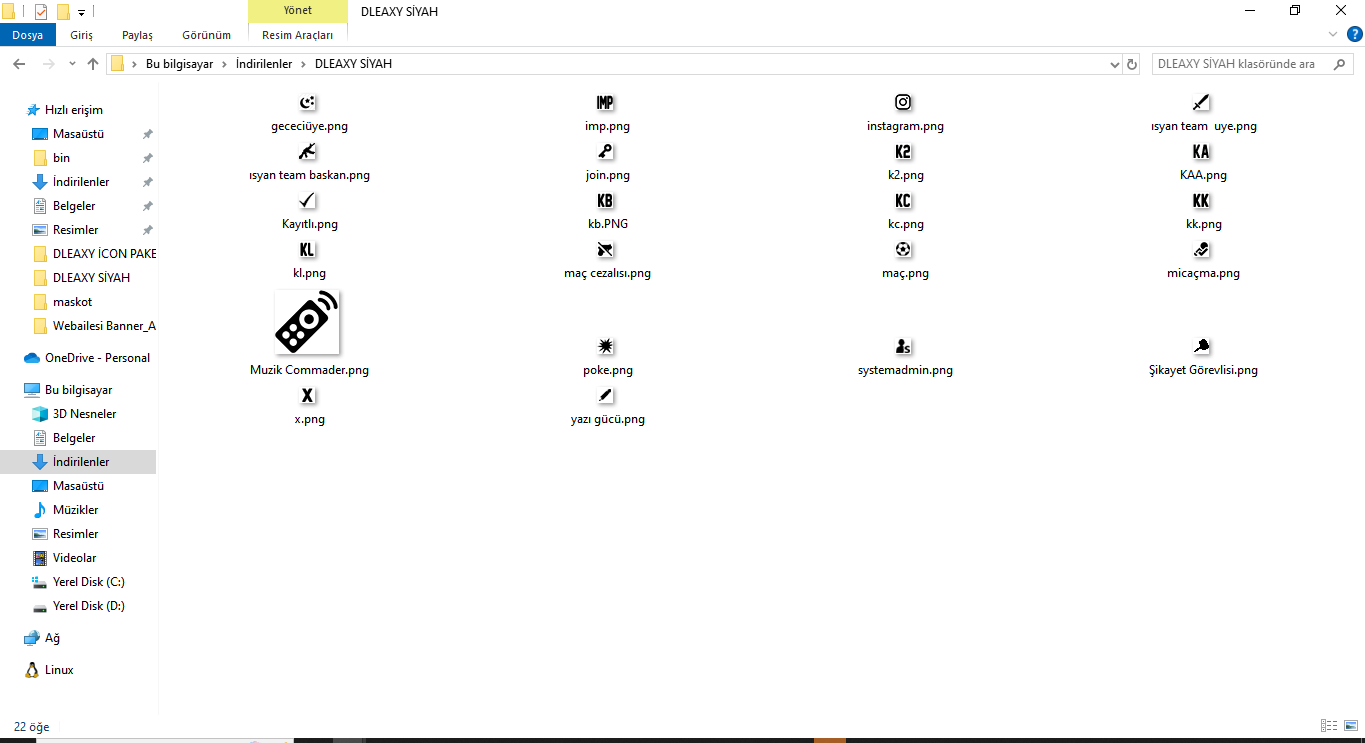The height and width of the screenshot is (743, 1365).
Task: Open DLEAXY SİYAH in the sidebar
Action: click(x=91, y=278)
